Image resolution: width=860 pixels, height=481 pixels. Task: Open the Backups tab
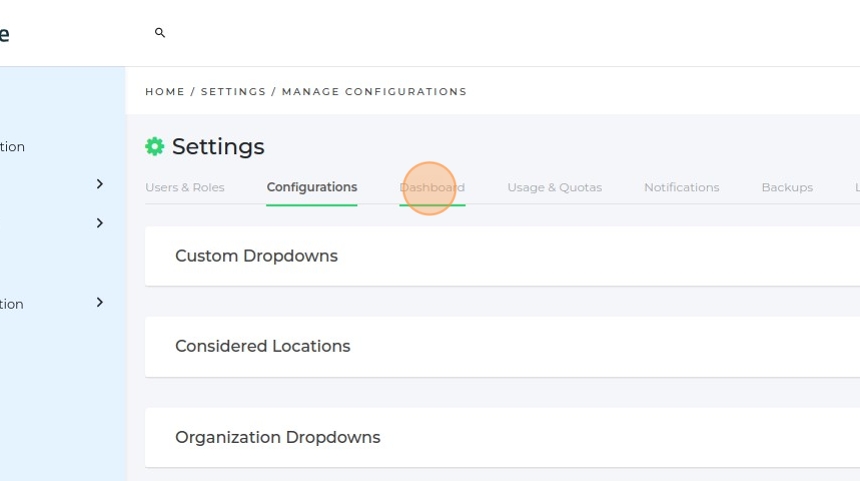tap(787, 188)
